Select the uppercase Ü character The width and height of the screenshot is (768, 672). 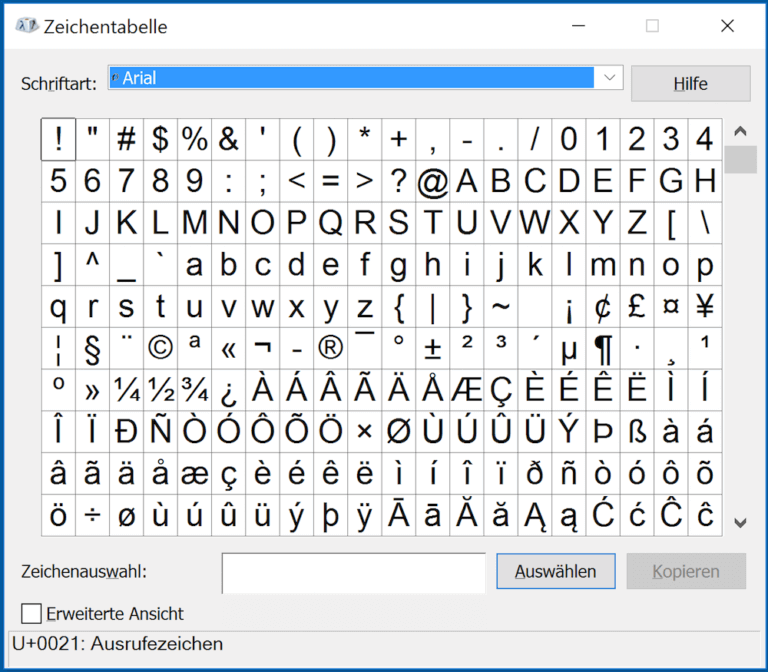click(535, 432)
